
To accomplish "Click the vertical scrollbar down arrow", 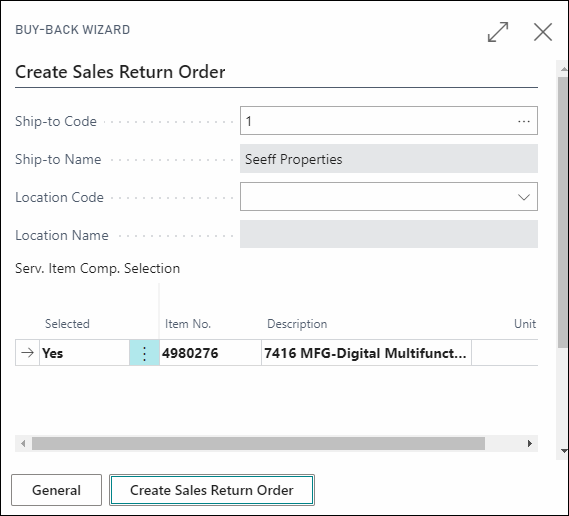I will coord(564,451).
